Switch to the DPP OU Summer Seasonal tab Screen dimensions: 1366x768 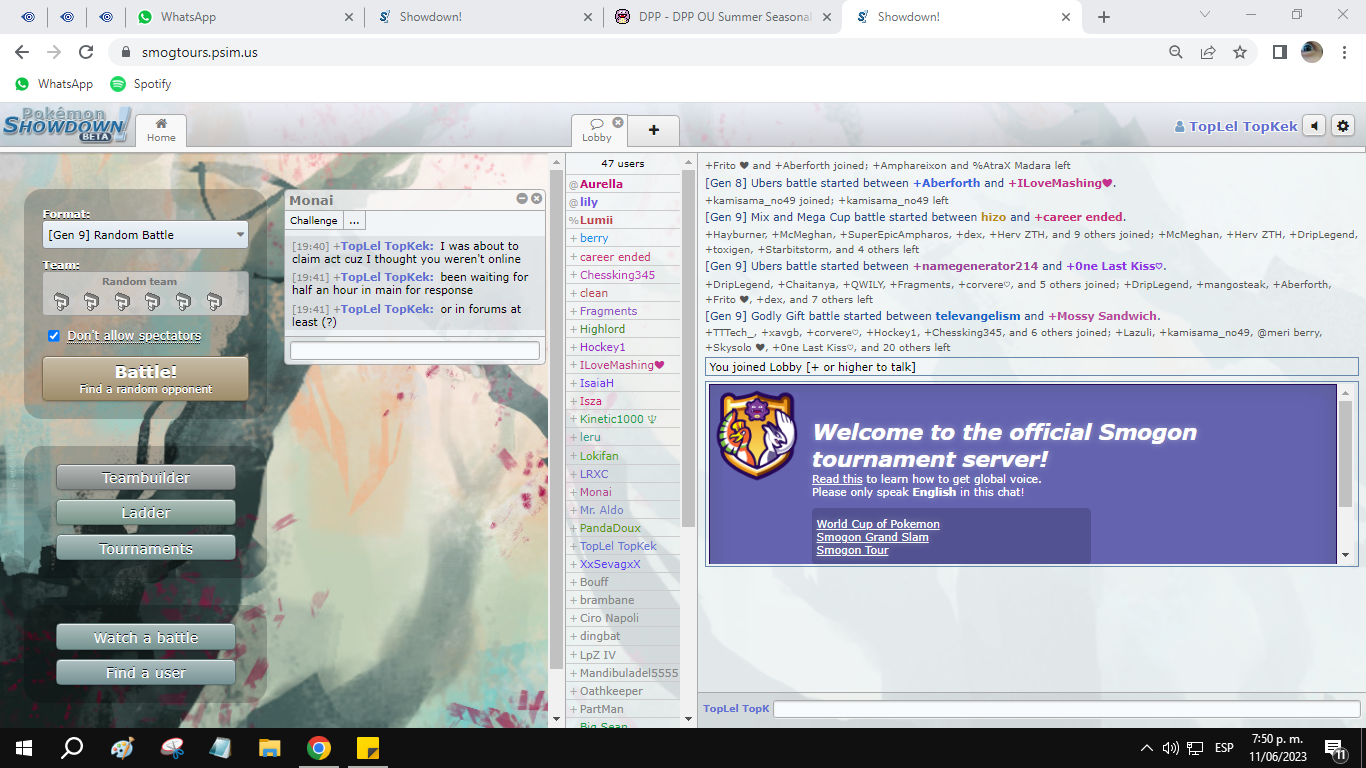click(724, 17)
